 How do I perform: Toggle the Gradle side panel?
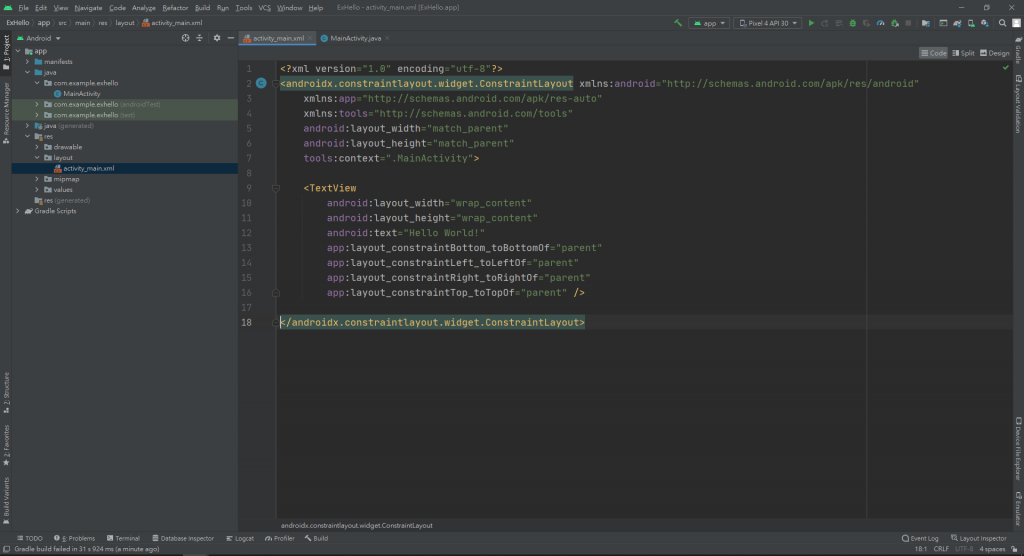tap(1018, 50)
